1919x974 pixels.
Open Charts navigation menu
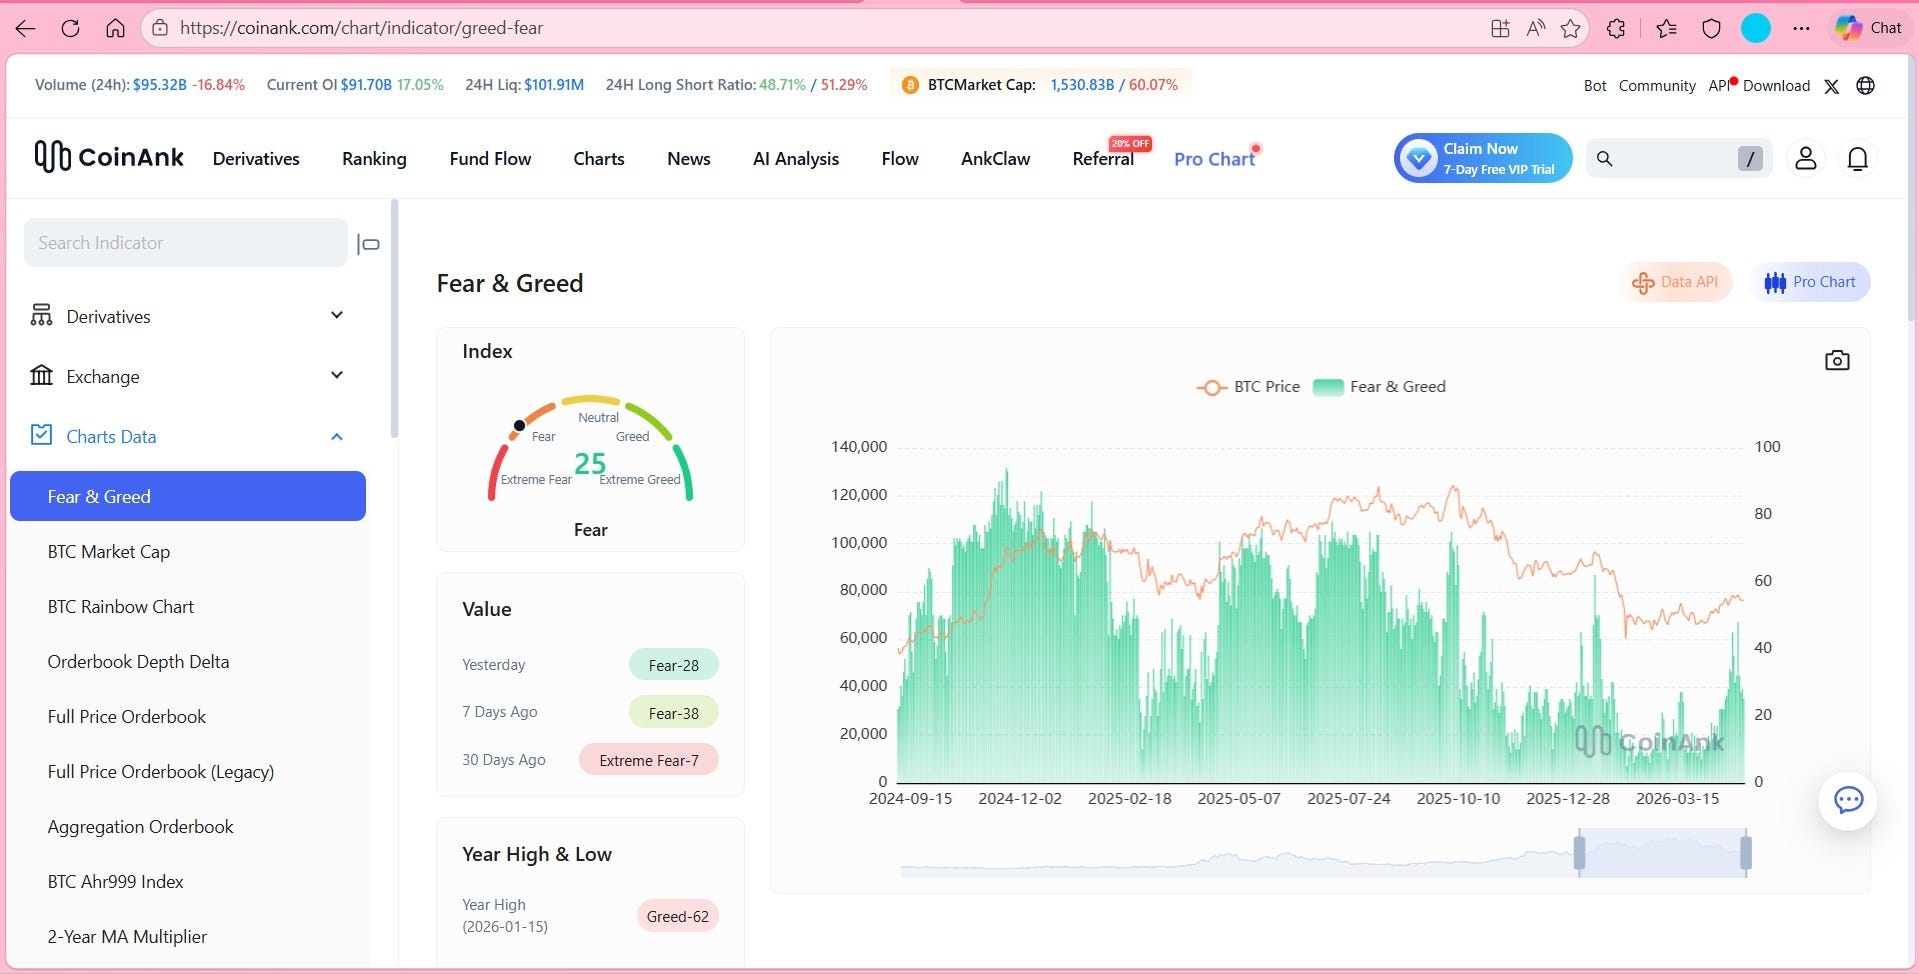point(599,159)
